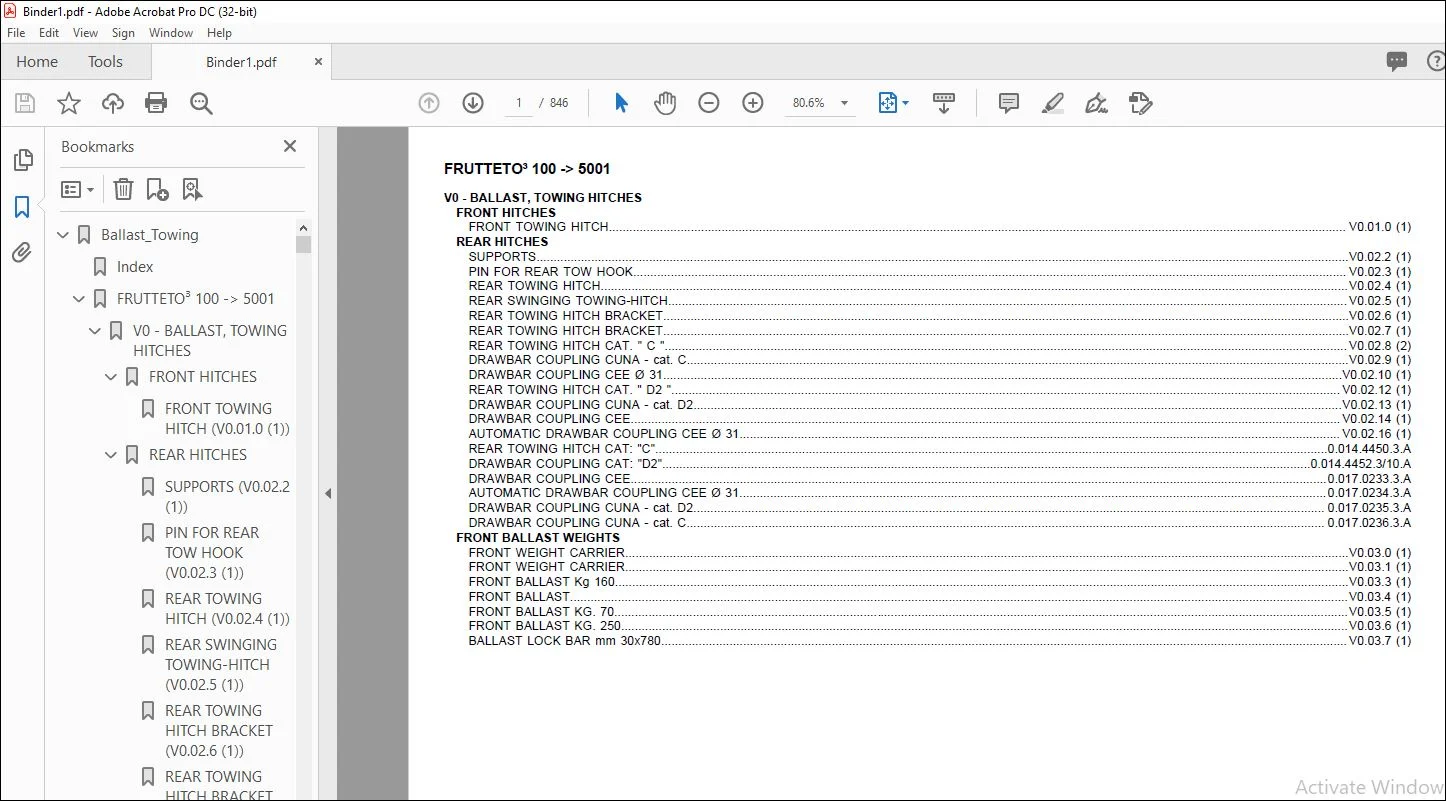Image resolution: width=1446 pixels, height=801 pixels.
Task: Activate the Hand pan tool
Action: [665, 103]
